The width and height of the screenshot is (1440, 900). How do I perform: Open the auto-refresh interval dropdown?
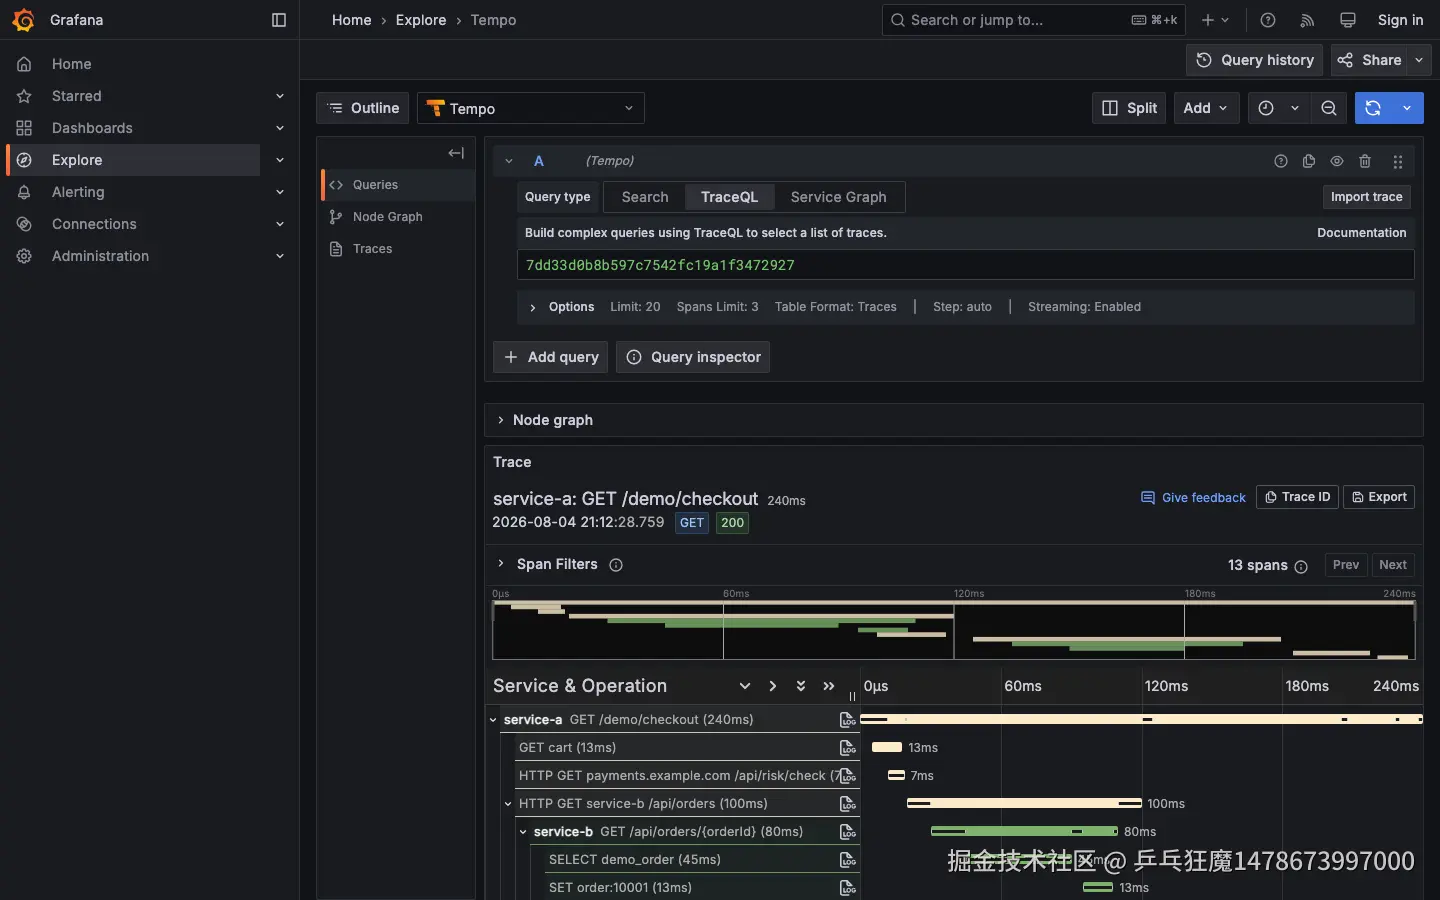1407,108
